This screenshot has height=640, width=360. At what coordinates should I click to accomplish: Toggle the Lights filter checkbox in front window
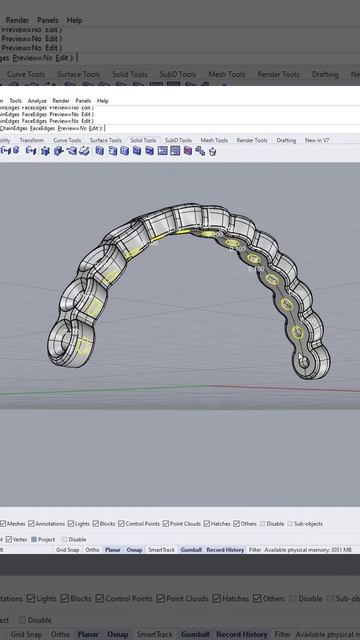coord(71,523)
